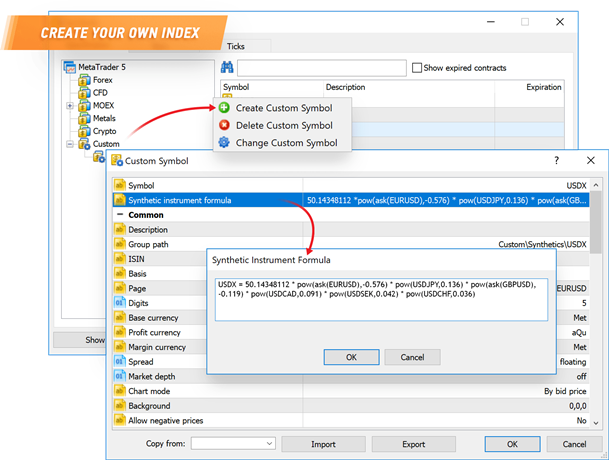Image resolution: width=609 pixels, height=460 pixels.
Task: Click the Change Custom Symbol gear icon
Action: [x=224, y=143]
